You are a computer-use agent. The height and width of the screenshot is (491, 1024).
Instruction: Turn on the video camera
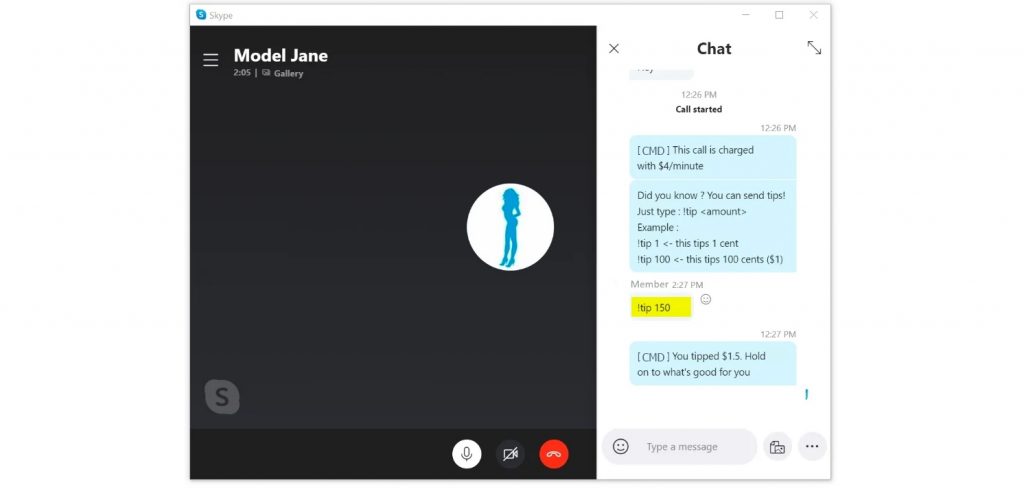pos(510,454)
